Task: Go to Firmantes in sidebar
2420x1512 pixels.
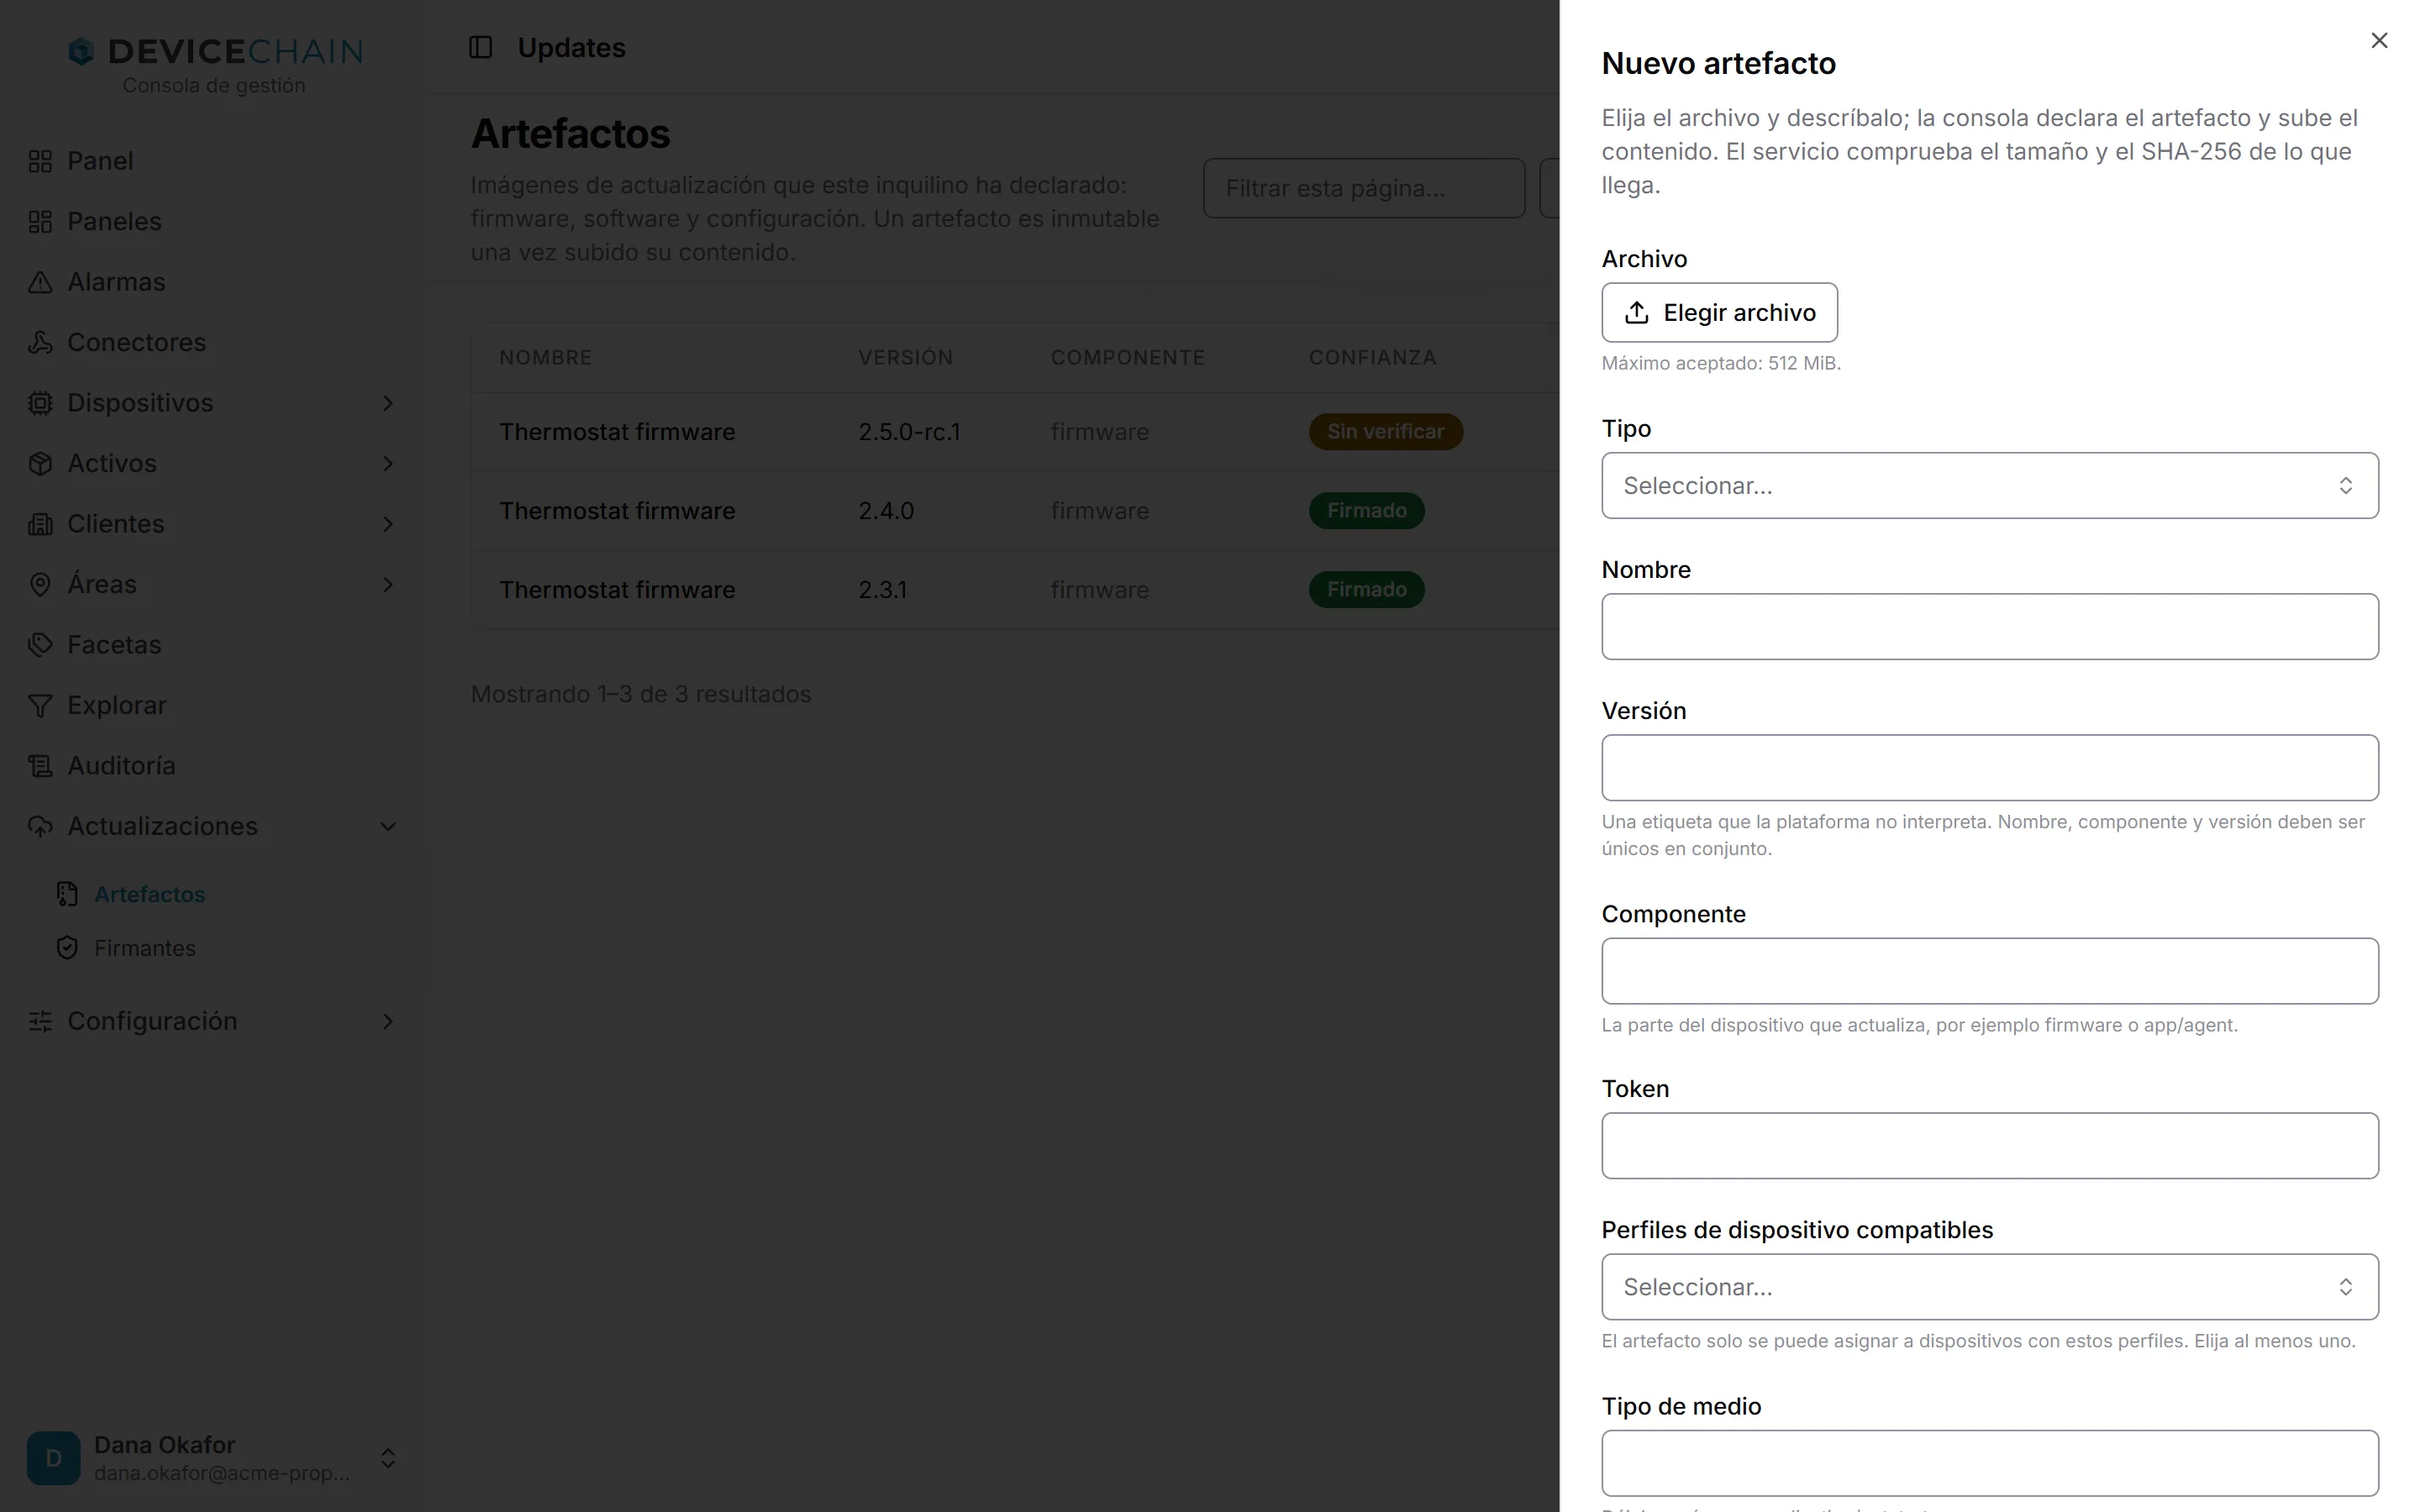Action: tap(145, 948)
